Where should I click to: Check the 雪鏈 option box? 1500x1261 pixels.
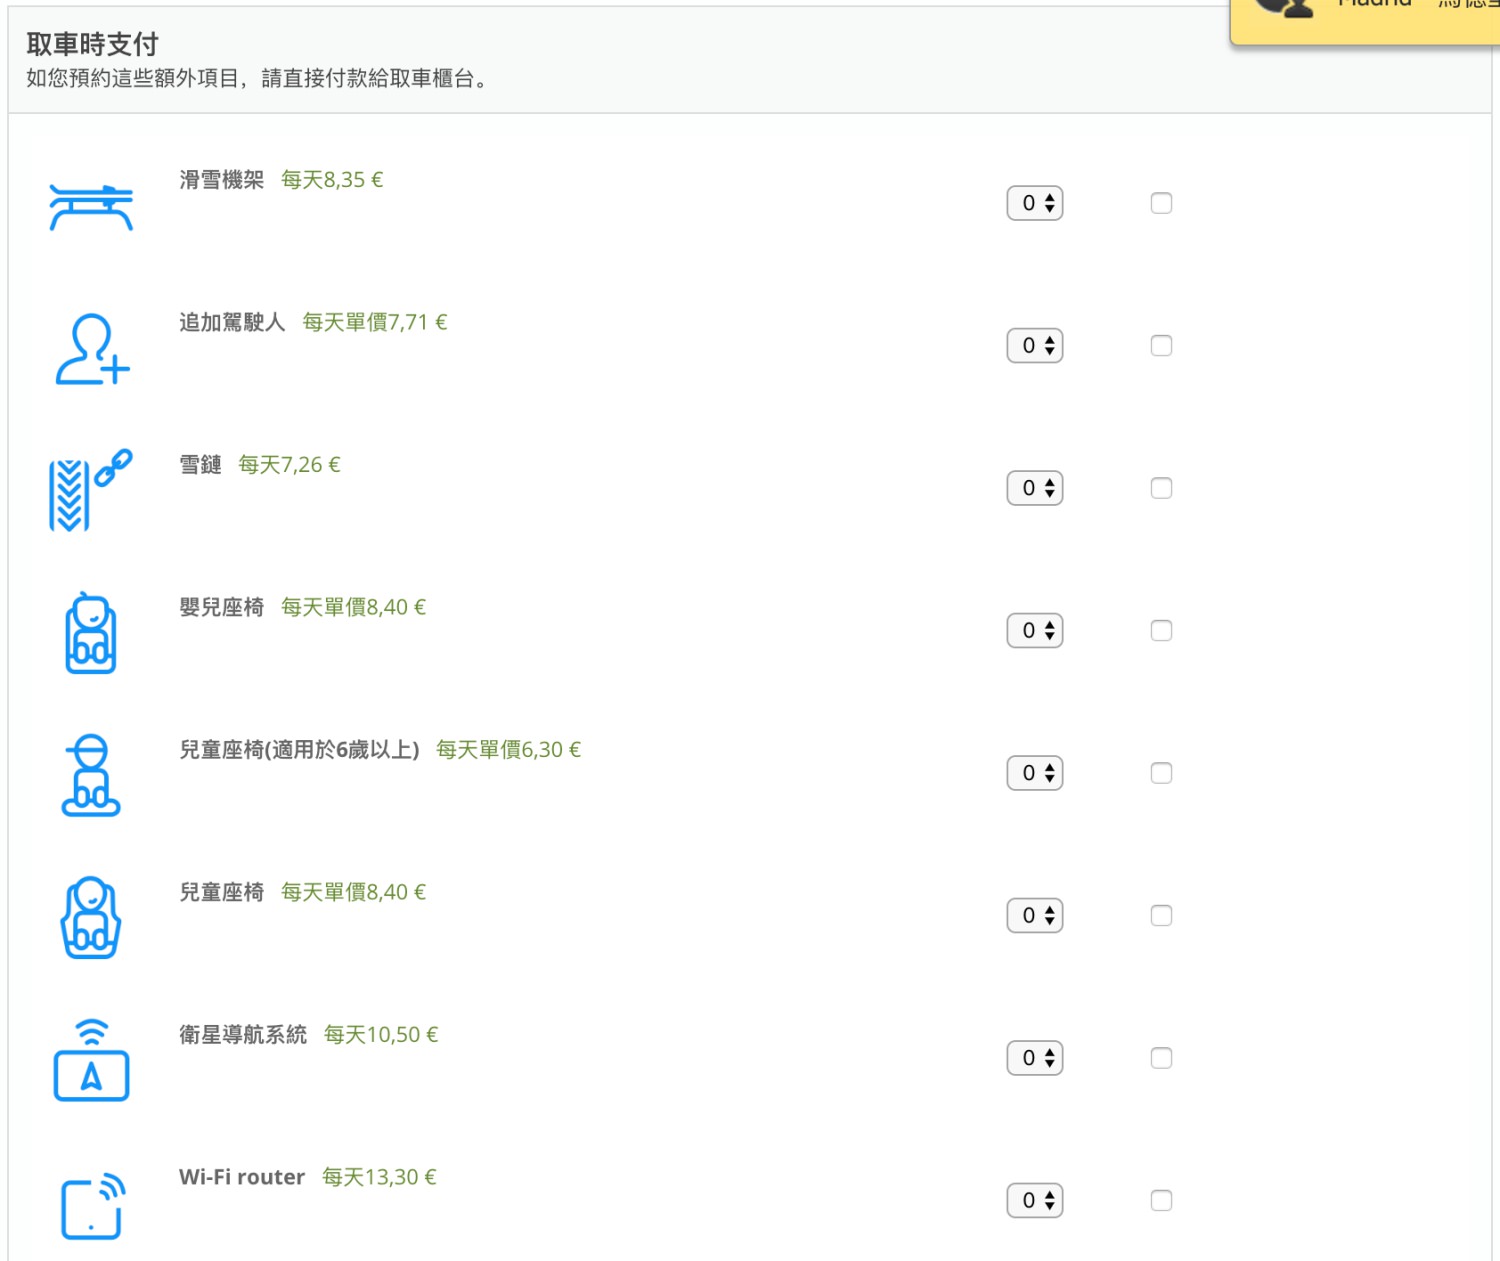pos(1161,488)
